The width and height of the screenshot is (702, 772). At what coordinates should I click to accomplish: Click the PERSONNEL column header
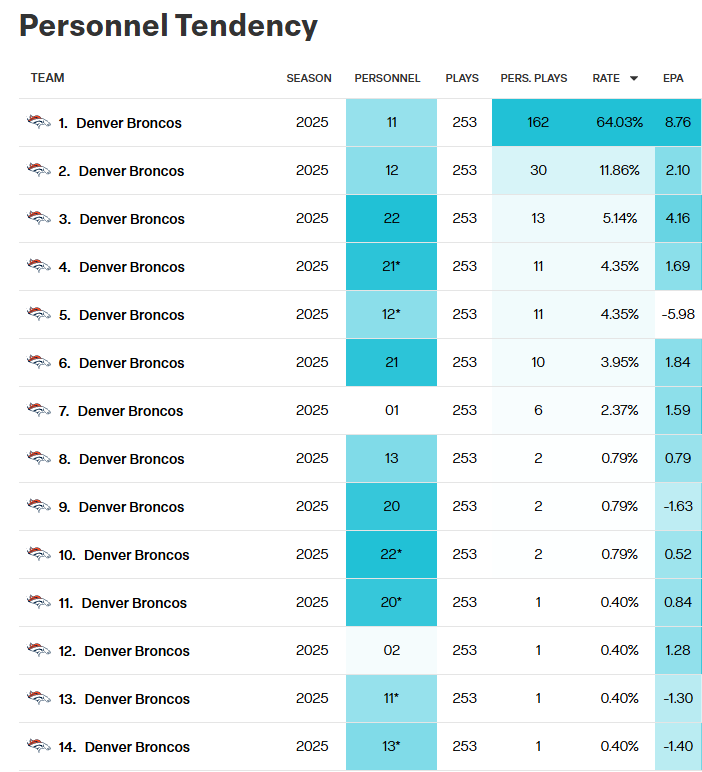387,78
